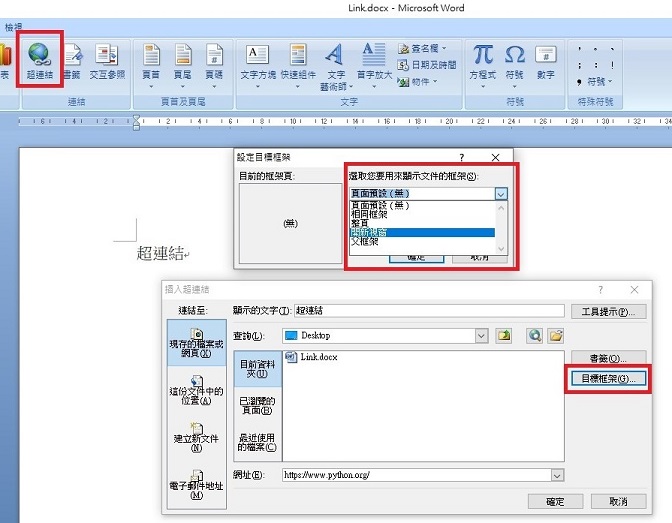
Task: Click the 目標框架 button
Action: [x=608, y=380]
